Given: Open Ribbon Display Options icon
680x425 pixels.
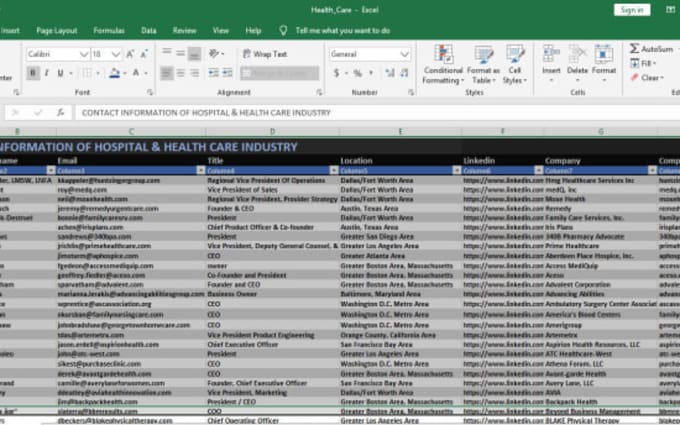Looking at the screenshot, I should click(x=670, y=10).
